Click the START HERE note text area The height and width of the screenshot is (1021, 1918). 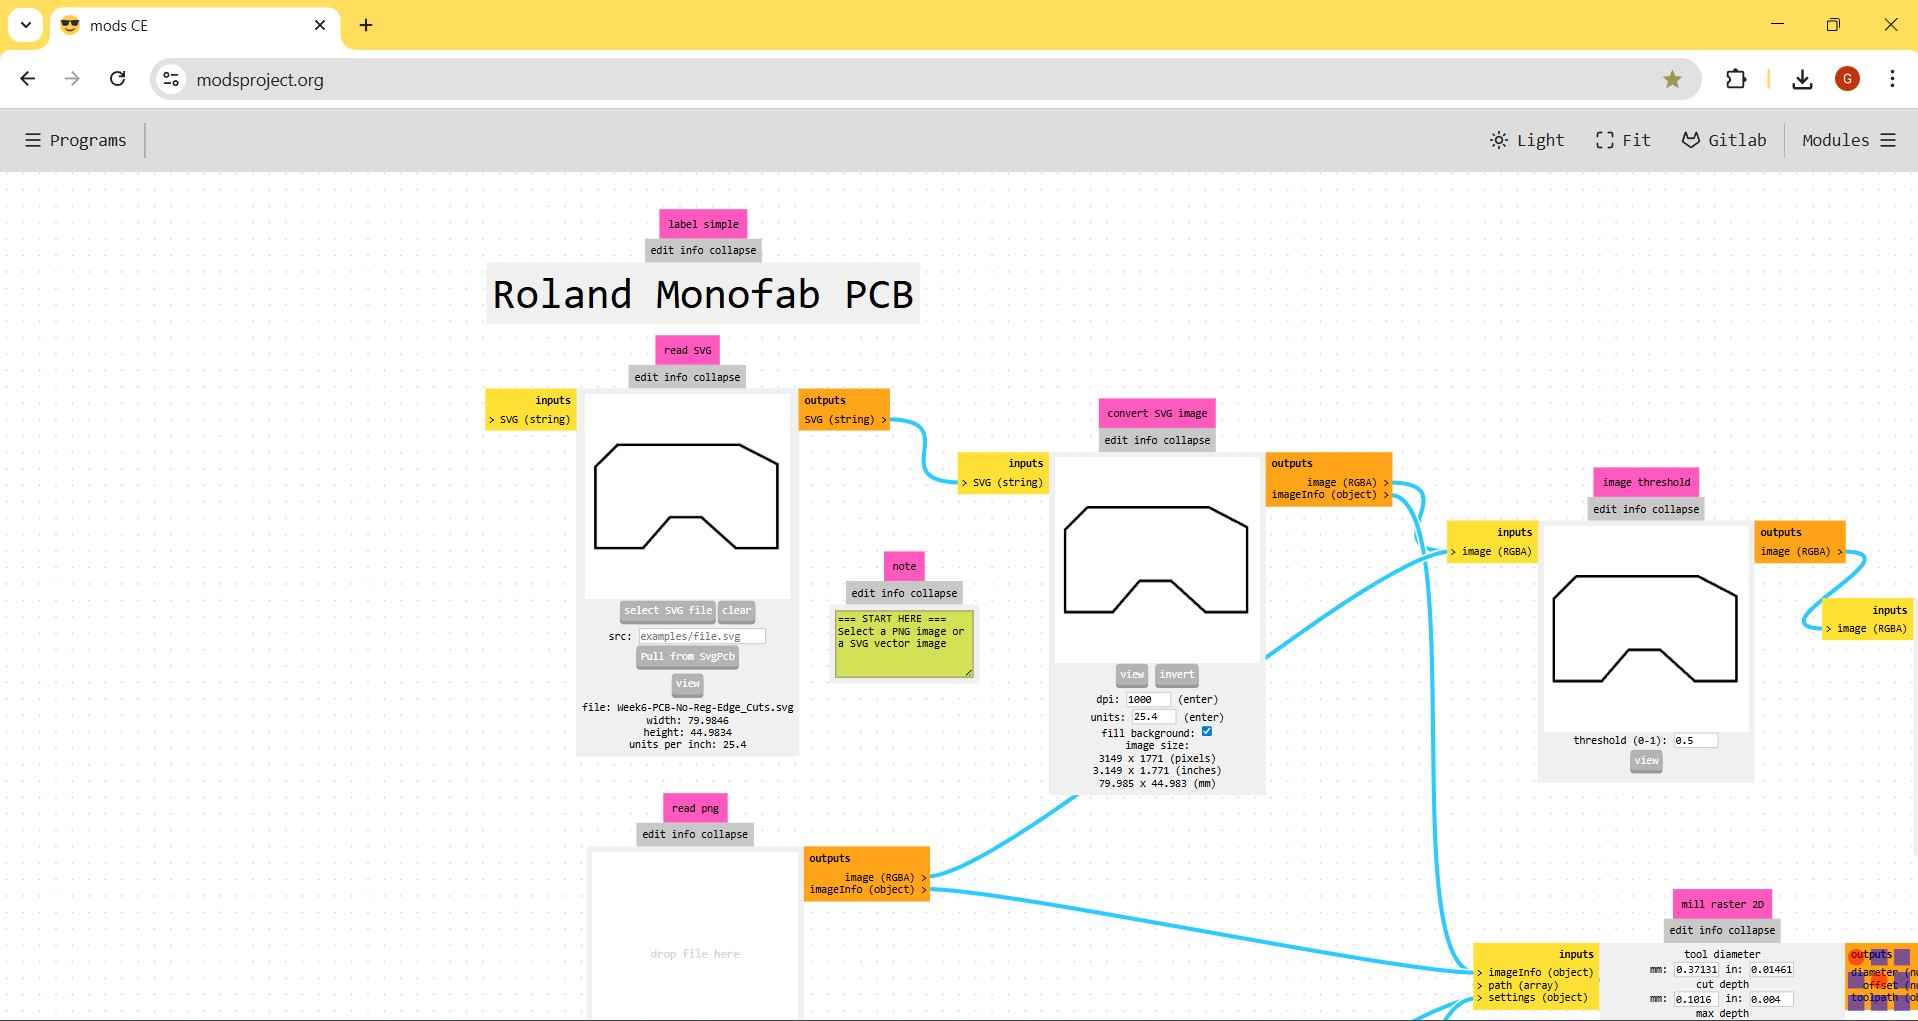(x=904, y=644)
